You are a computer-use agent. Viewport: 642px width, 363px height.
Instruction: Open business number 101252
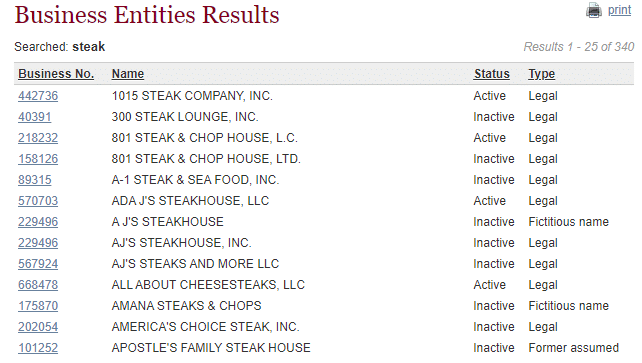[38, 348]
